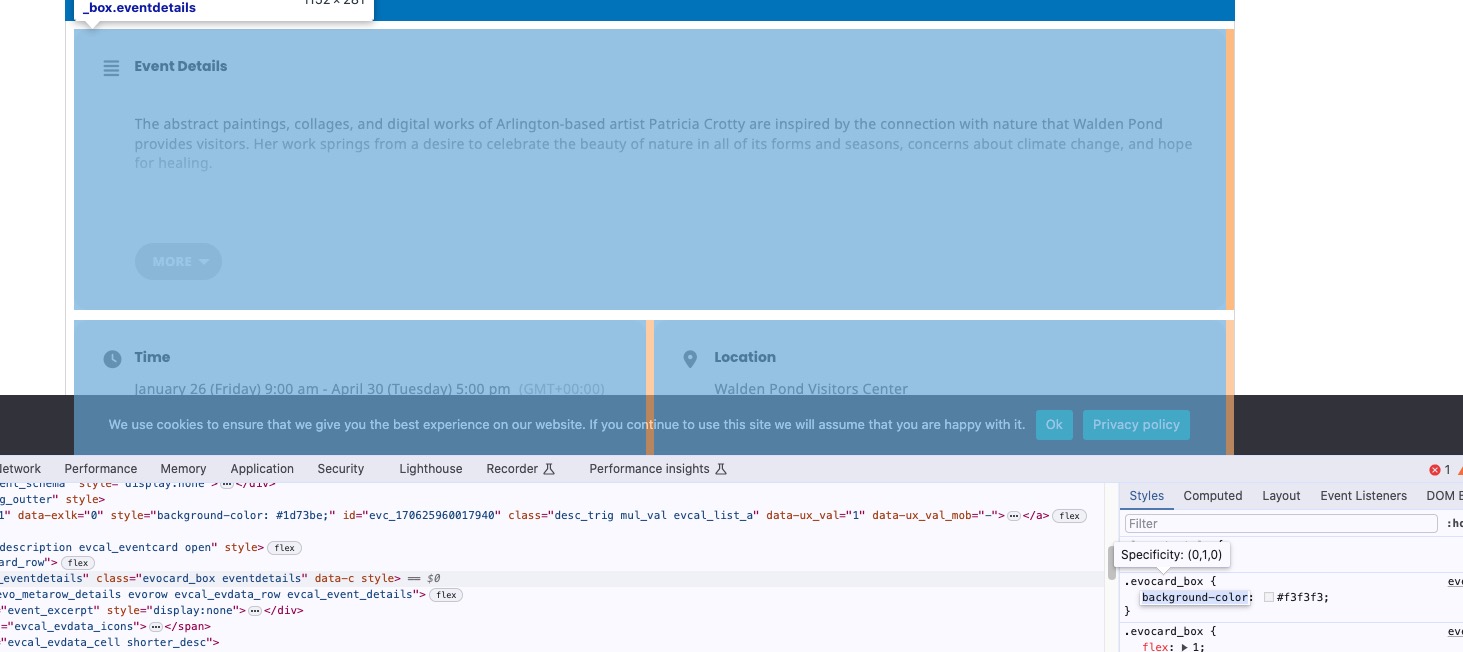The width and height of the screenshot is (1463, 652).
Task: Click the Location heading text
Action: (745, 357)
